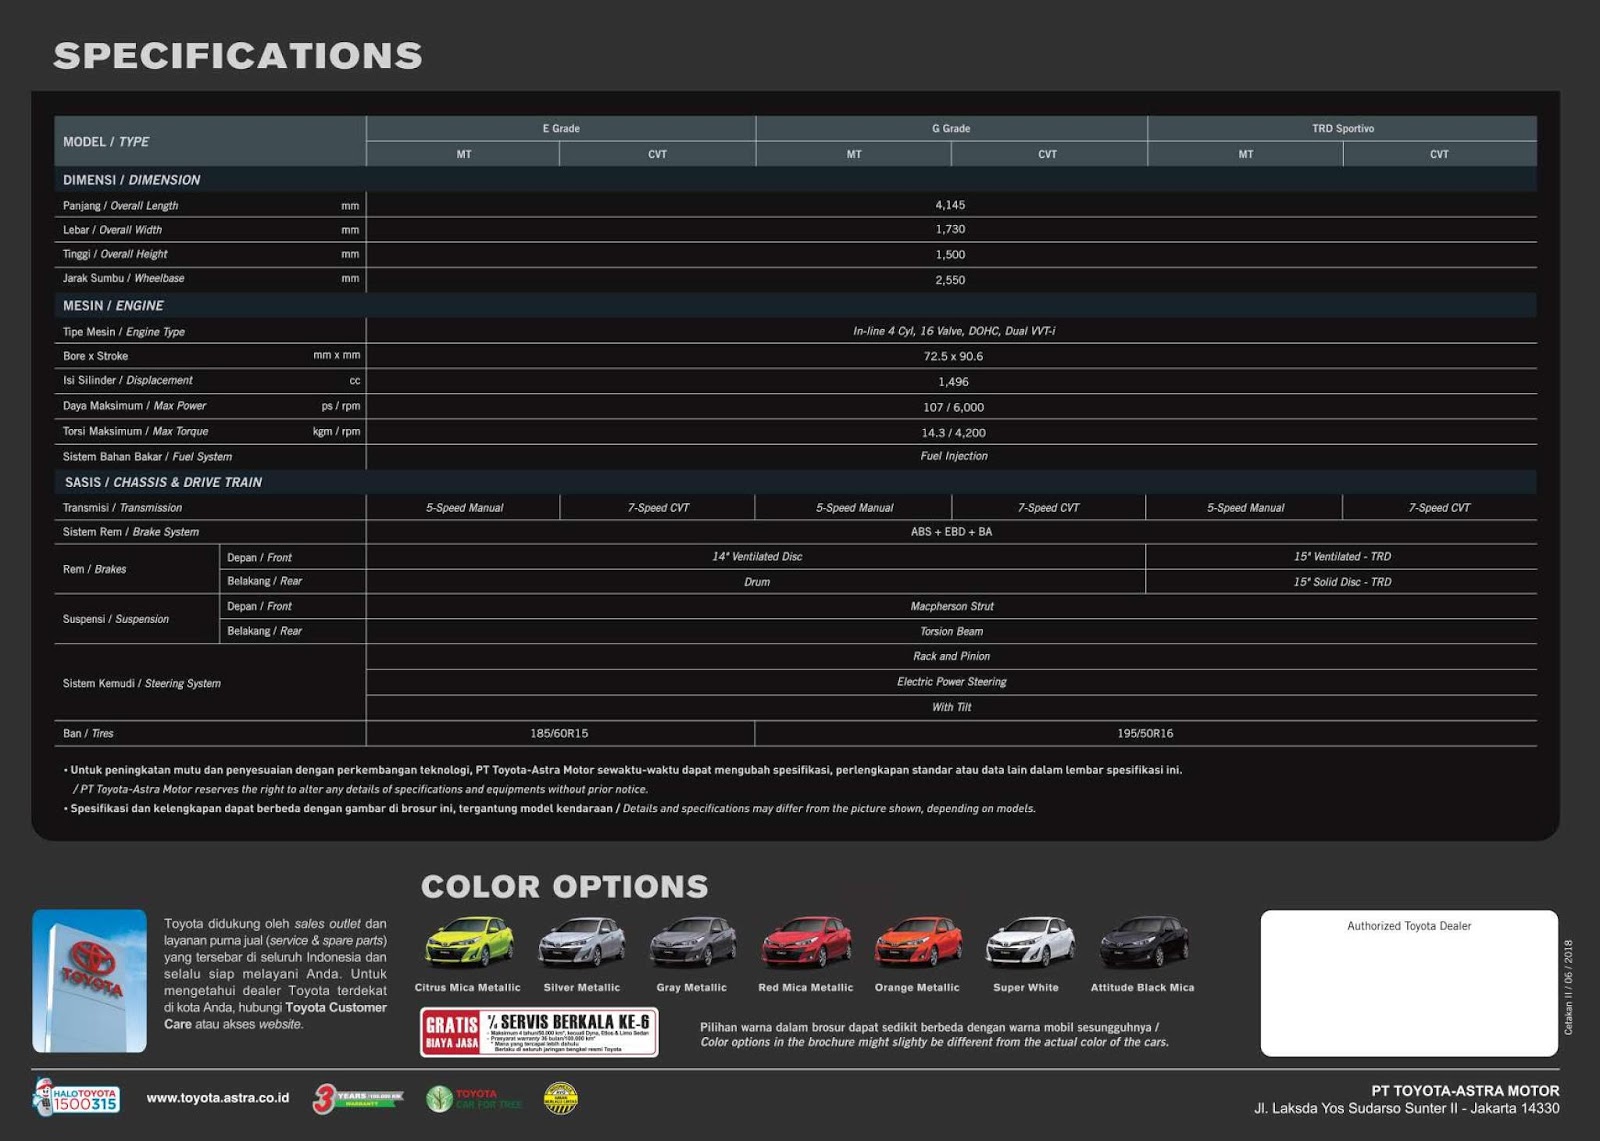Click the SASIS / CHASSIS & DRIVE TRAIN heading
The image size is (1600, 1141).
click(163, 482)
